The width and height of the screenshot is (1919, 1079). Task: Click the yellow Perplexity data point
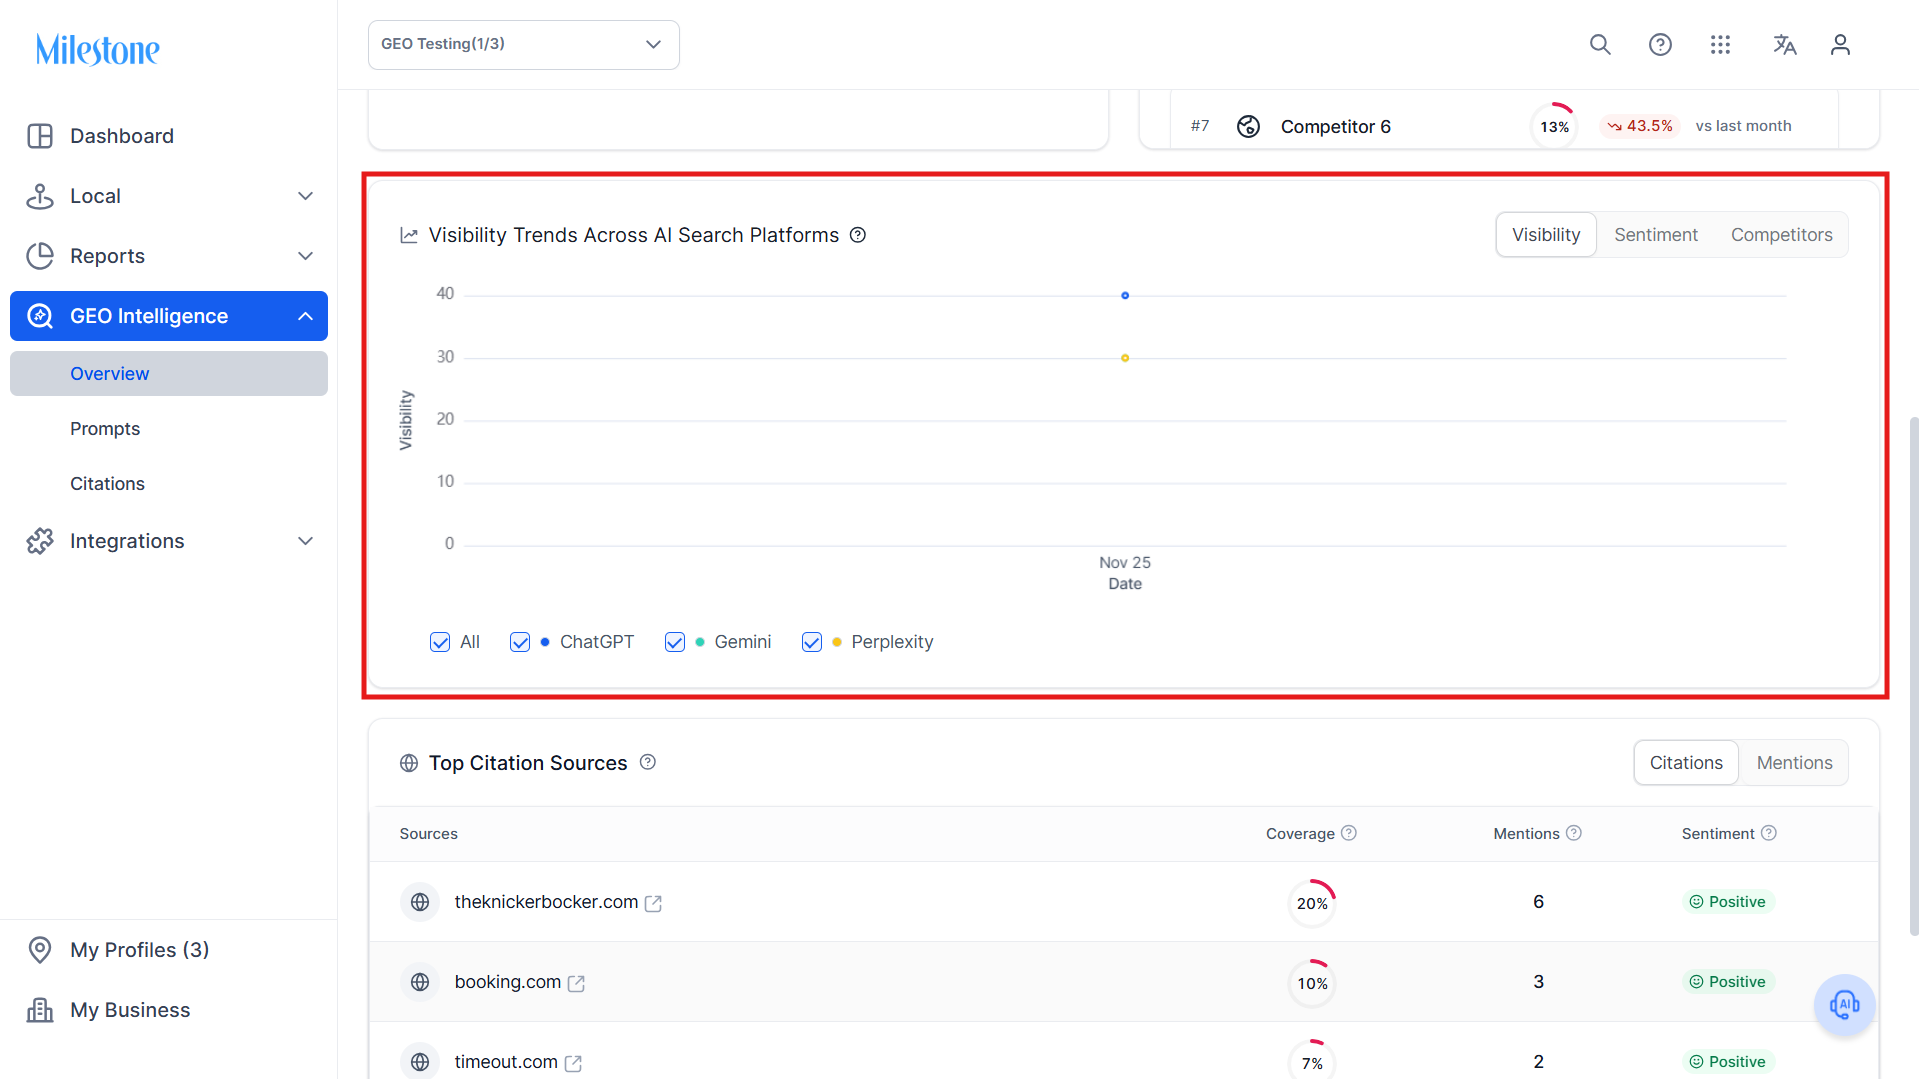[1125, 358]
